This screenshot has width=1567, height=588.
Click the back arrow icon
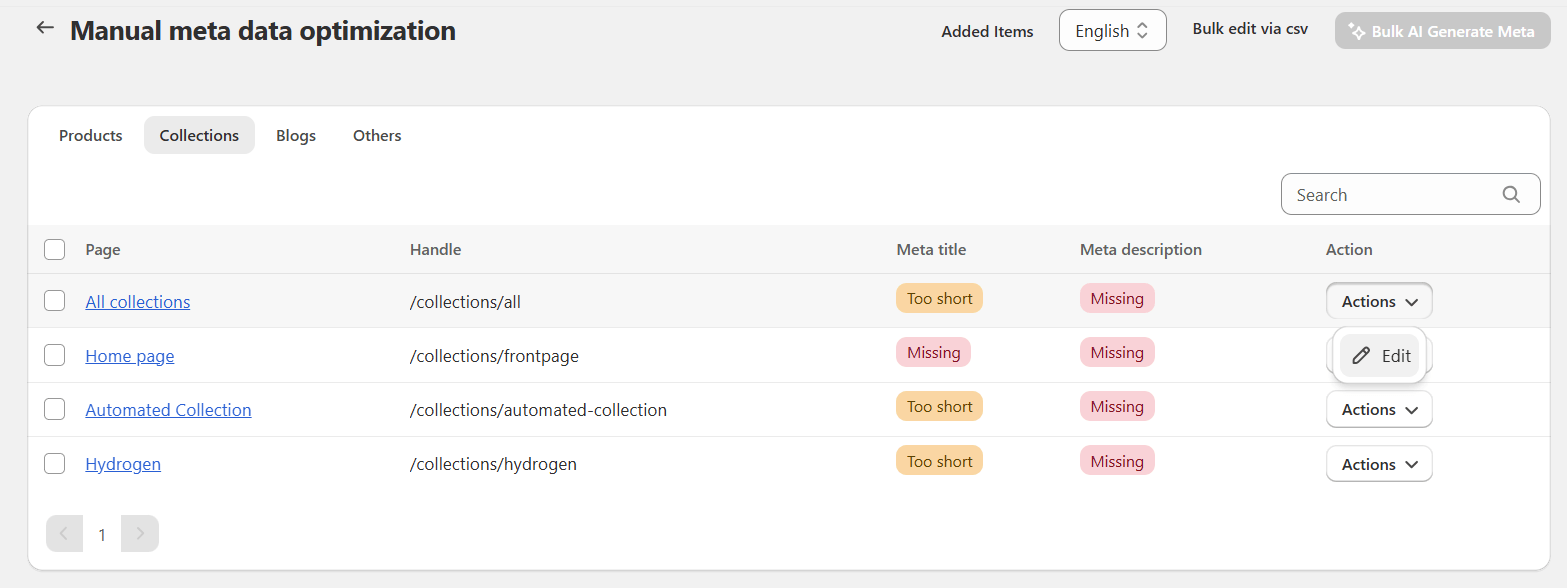44,28
